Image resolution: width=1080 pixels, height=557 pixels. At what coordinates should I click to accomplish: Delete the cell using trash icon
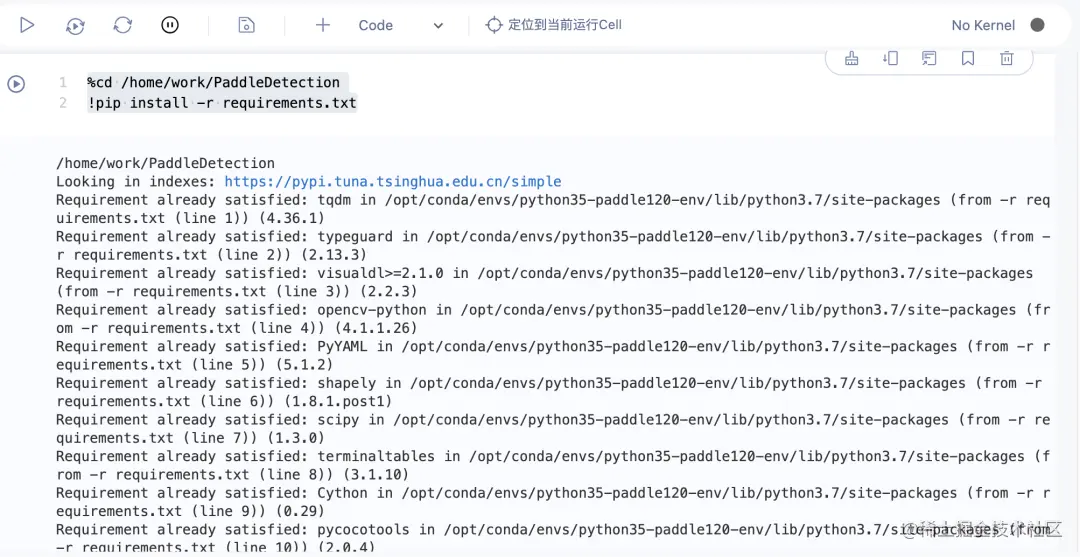point(1006,59)
